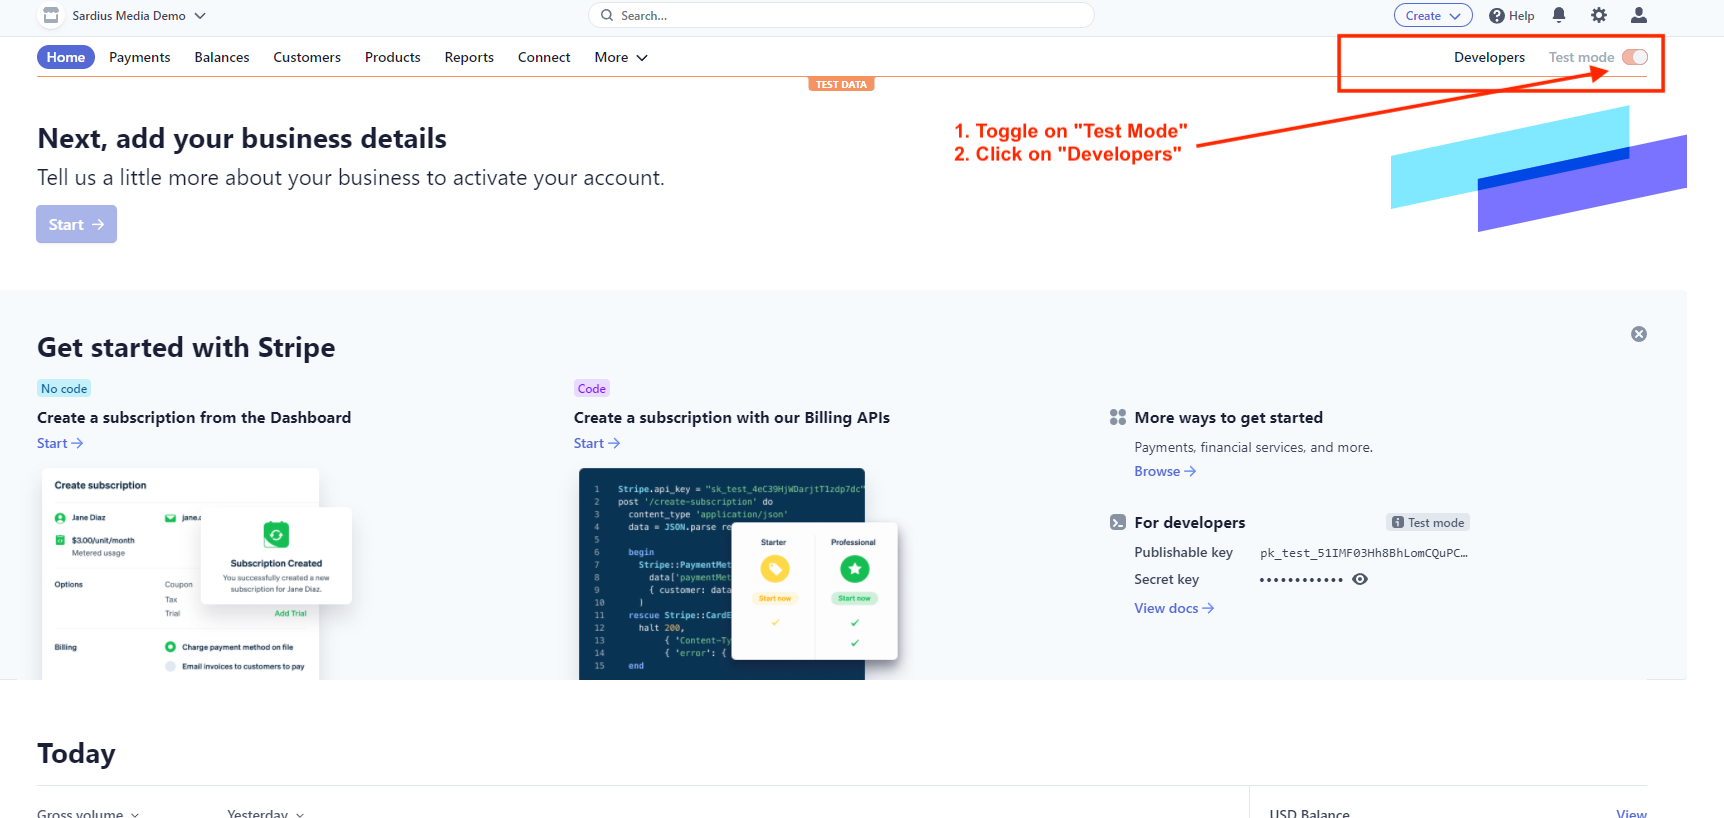Go to the Connect tab
The height and width of the screenshot is (818, 1724).
point(544,57)
